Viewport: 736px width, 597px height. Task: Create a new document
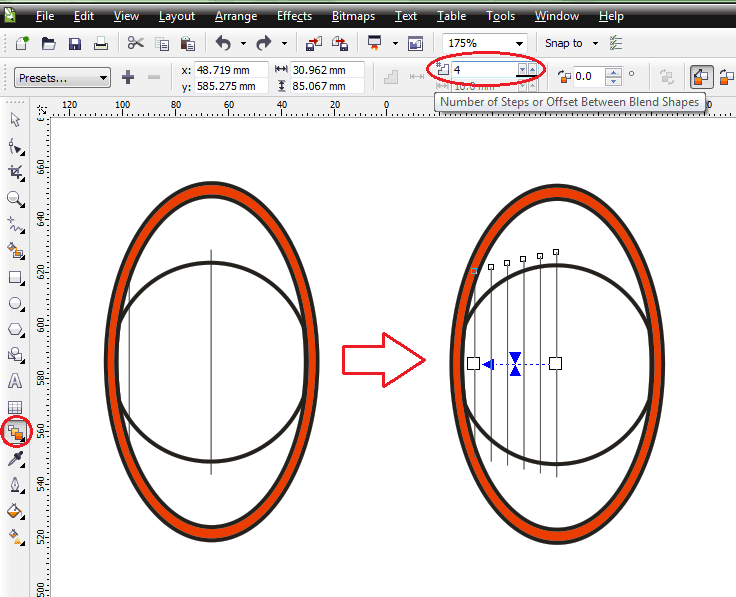(22, 43)
